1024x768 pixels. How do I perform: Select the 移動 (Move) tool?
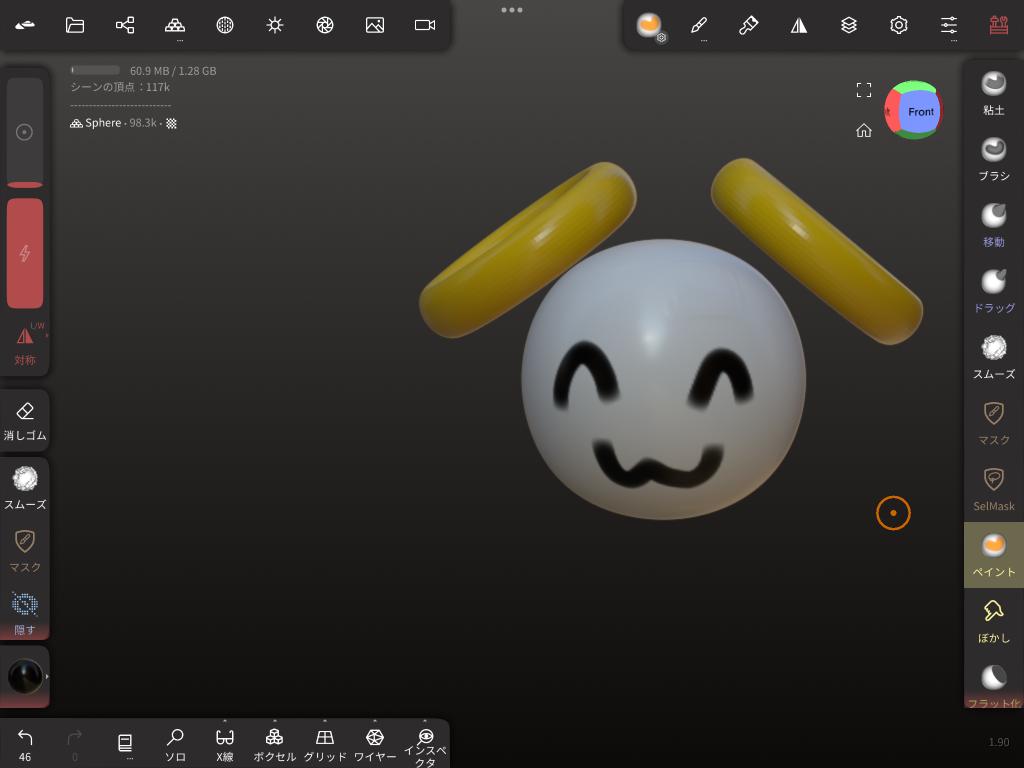(x=993, y=225)
